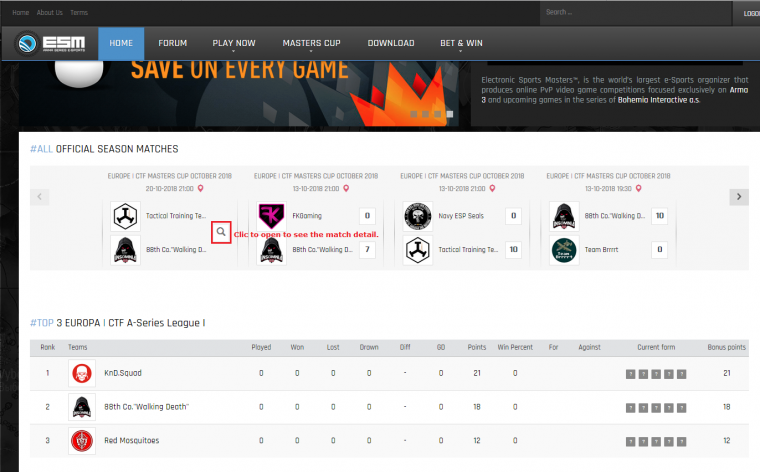Expand the MASTERS CUP dropdown menu
The width and height of the screenshot is (760, 472).
click(x=311, y=44)
